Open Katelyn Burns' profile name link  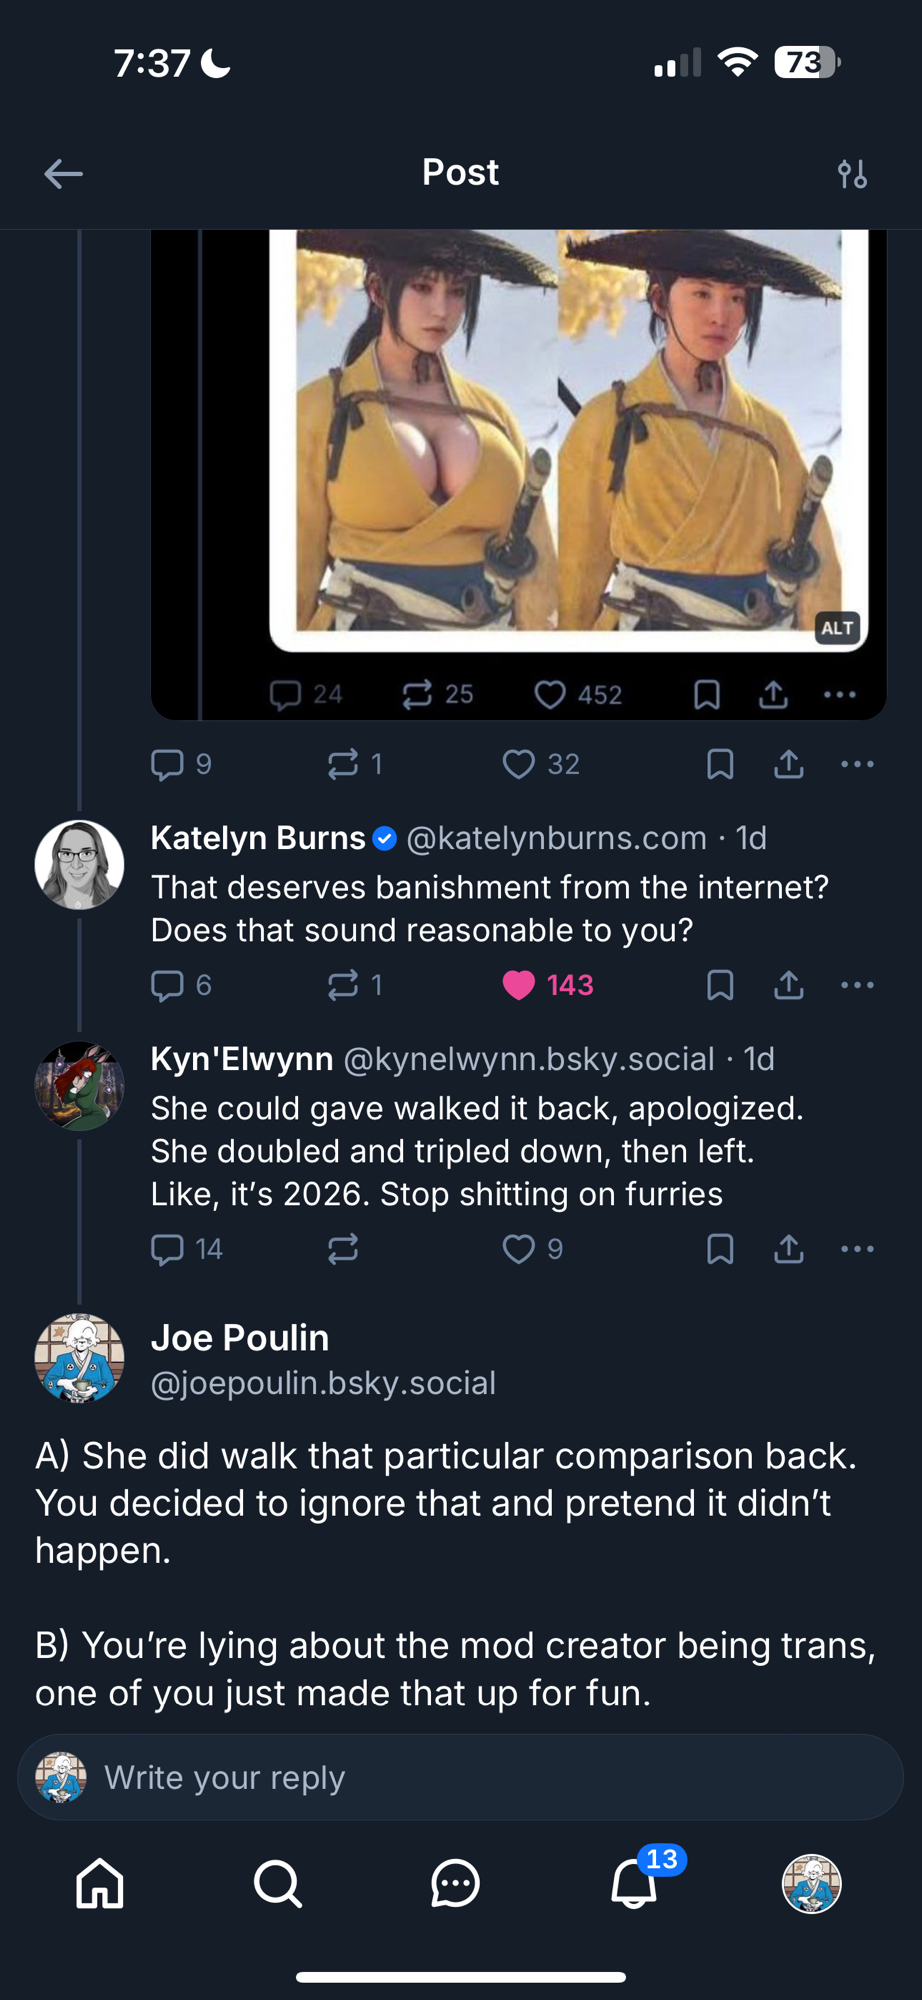pos(258,838)
